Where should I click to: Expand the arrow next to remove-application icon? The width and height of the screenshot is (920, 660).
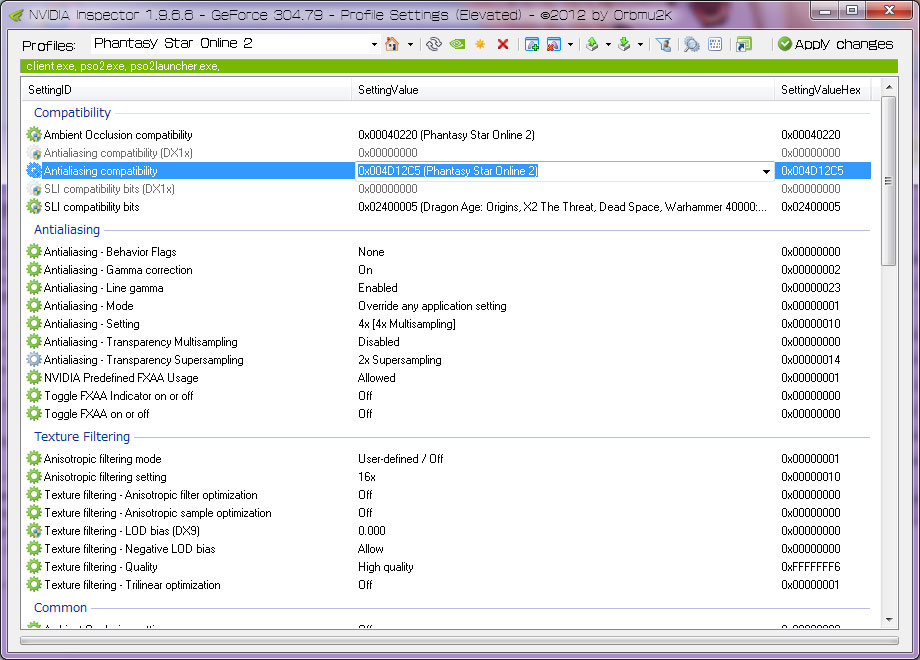pyautogui.click(x=570, y=45)
